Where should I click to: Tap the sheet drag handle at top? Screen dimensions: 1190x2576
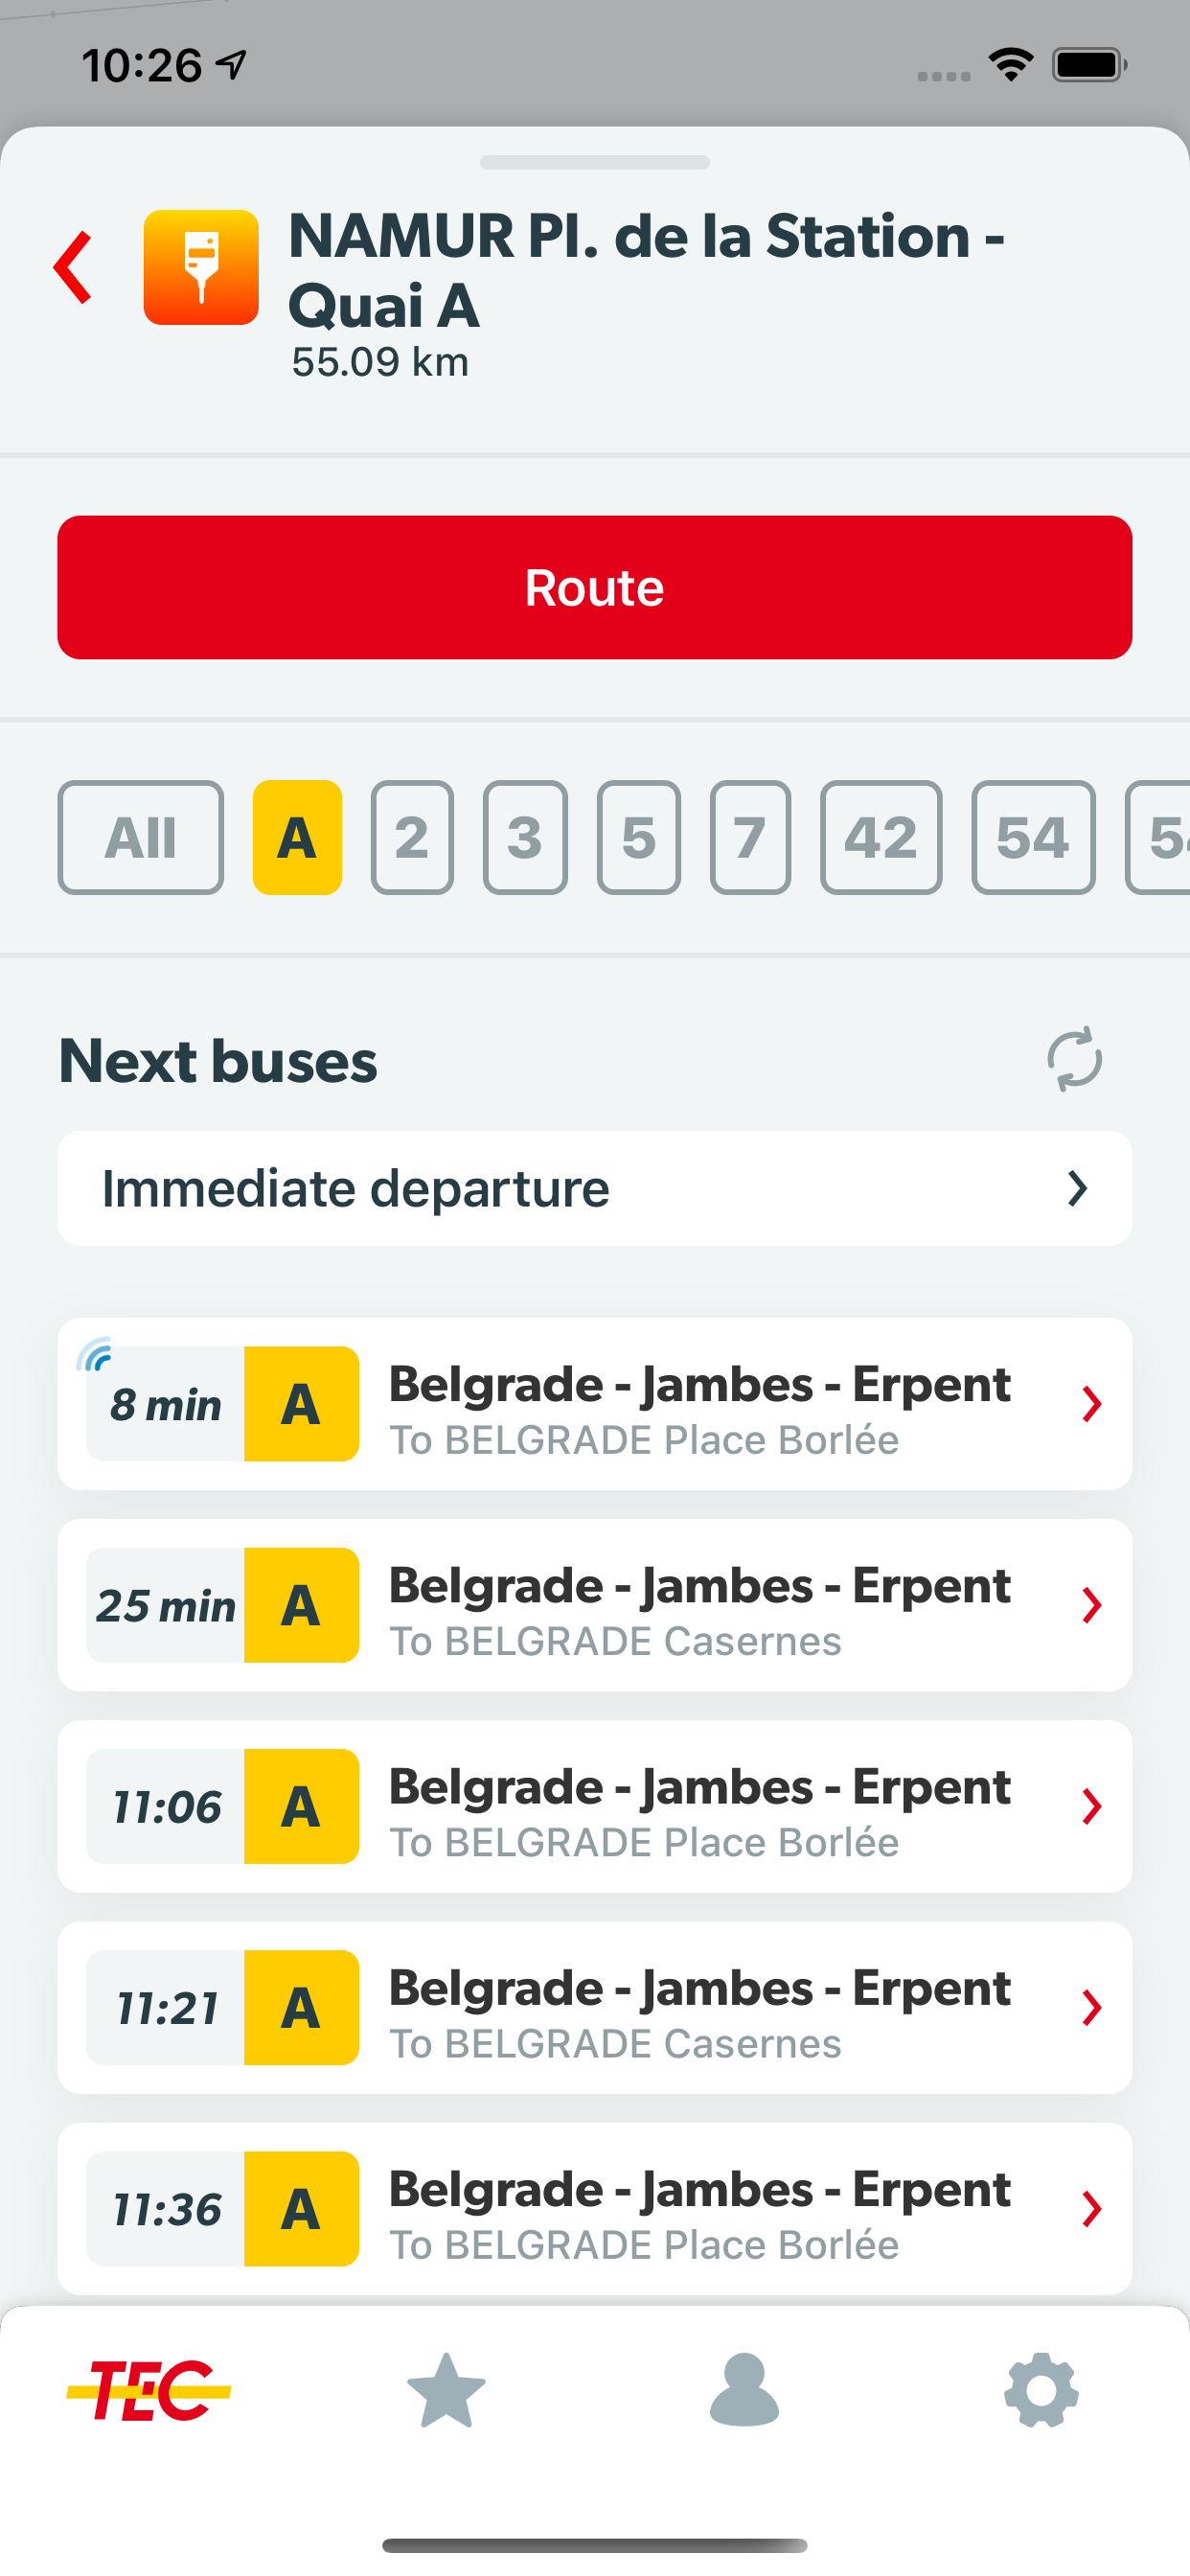click(x=594, y=162)
